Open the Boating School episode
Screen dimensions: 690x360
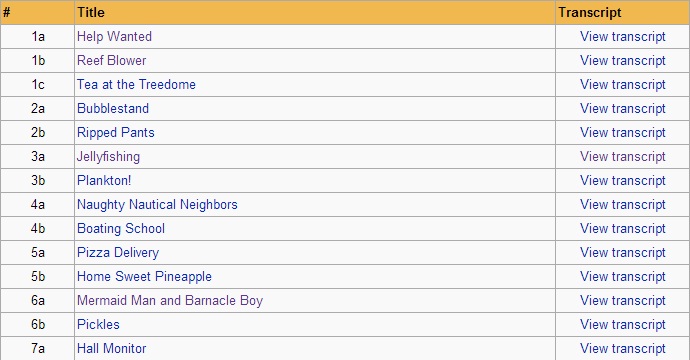[121, 228]
